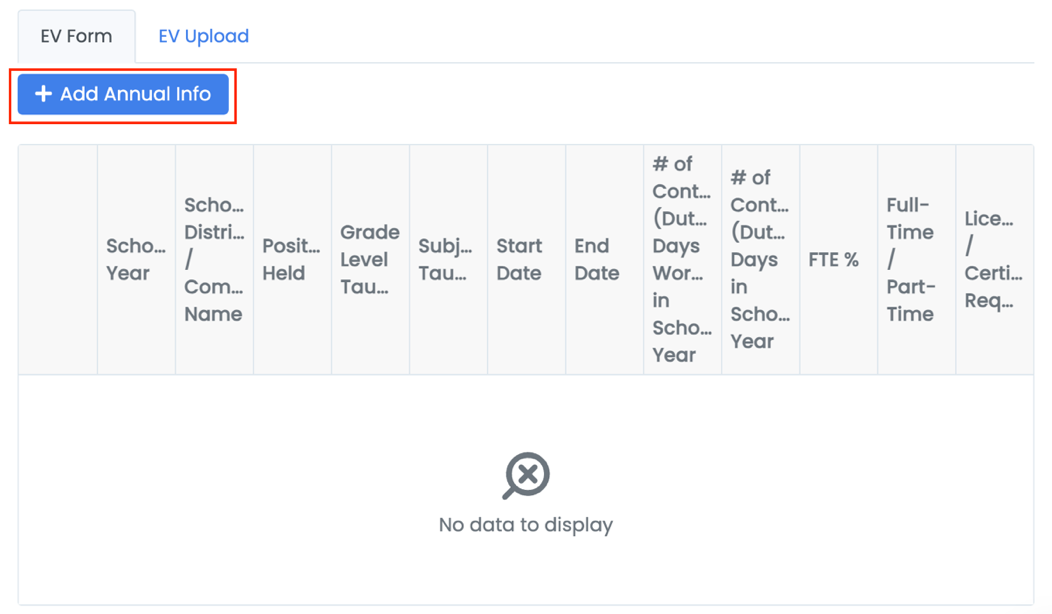Click the Subject Taught column header
The height and width of the screenshot is (614, 1052).
click(x=448, y=260)
